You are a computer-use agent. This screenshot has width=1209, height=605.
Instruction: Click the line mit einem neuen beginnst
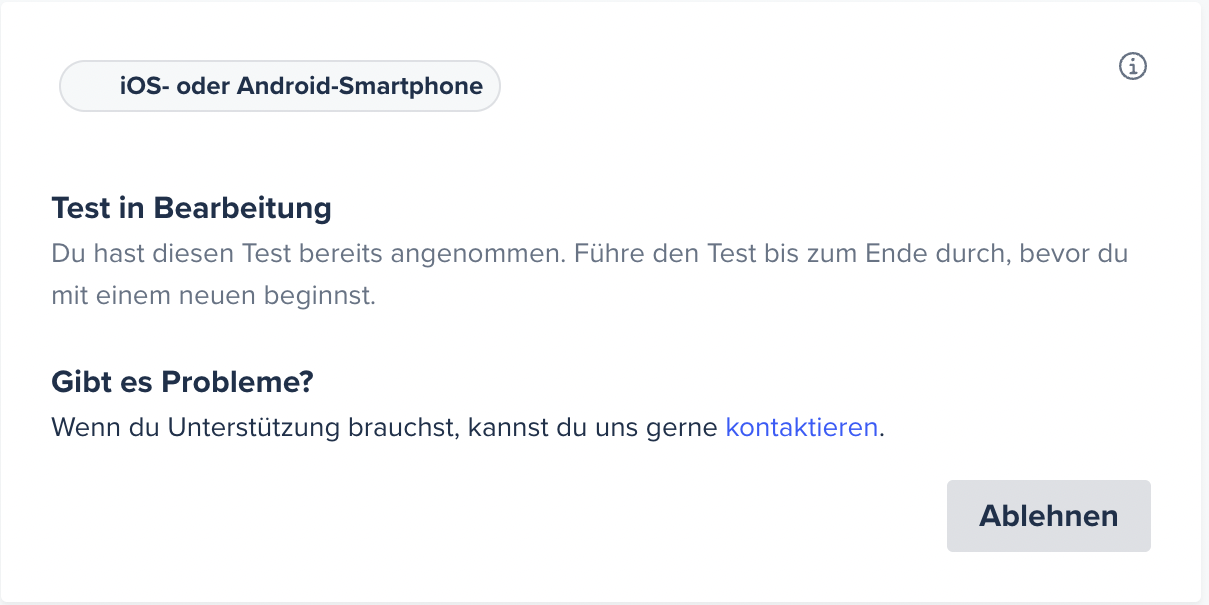pos(213,297)
